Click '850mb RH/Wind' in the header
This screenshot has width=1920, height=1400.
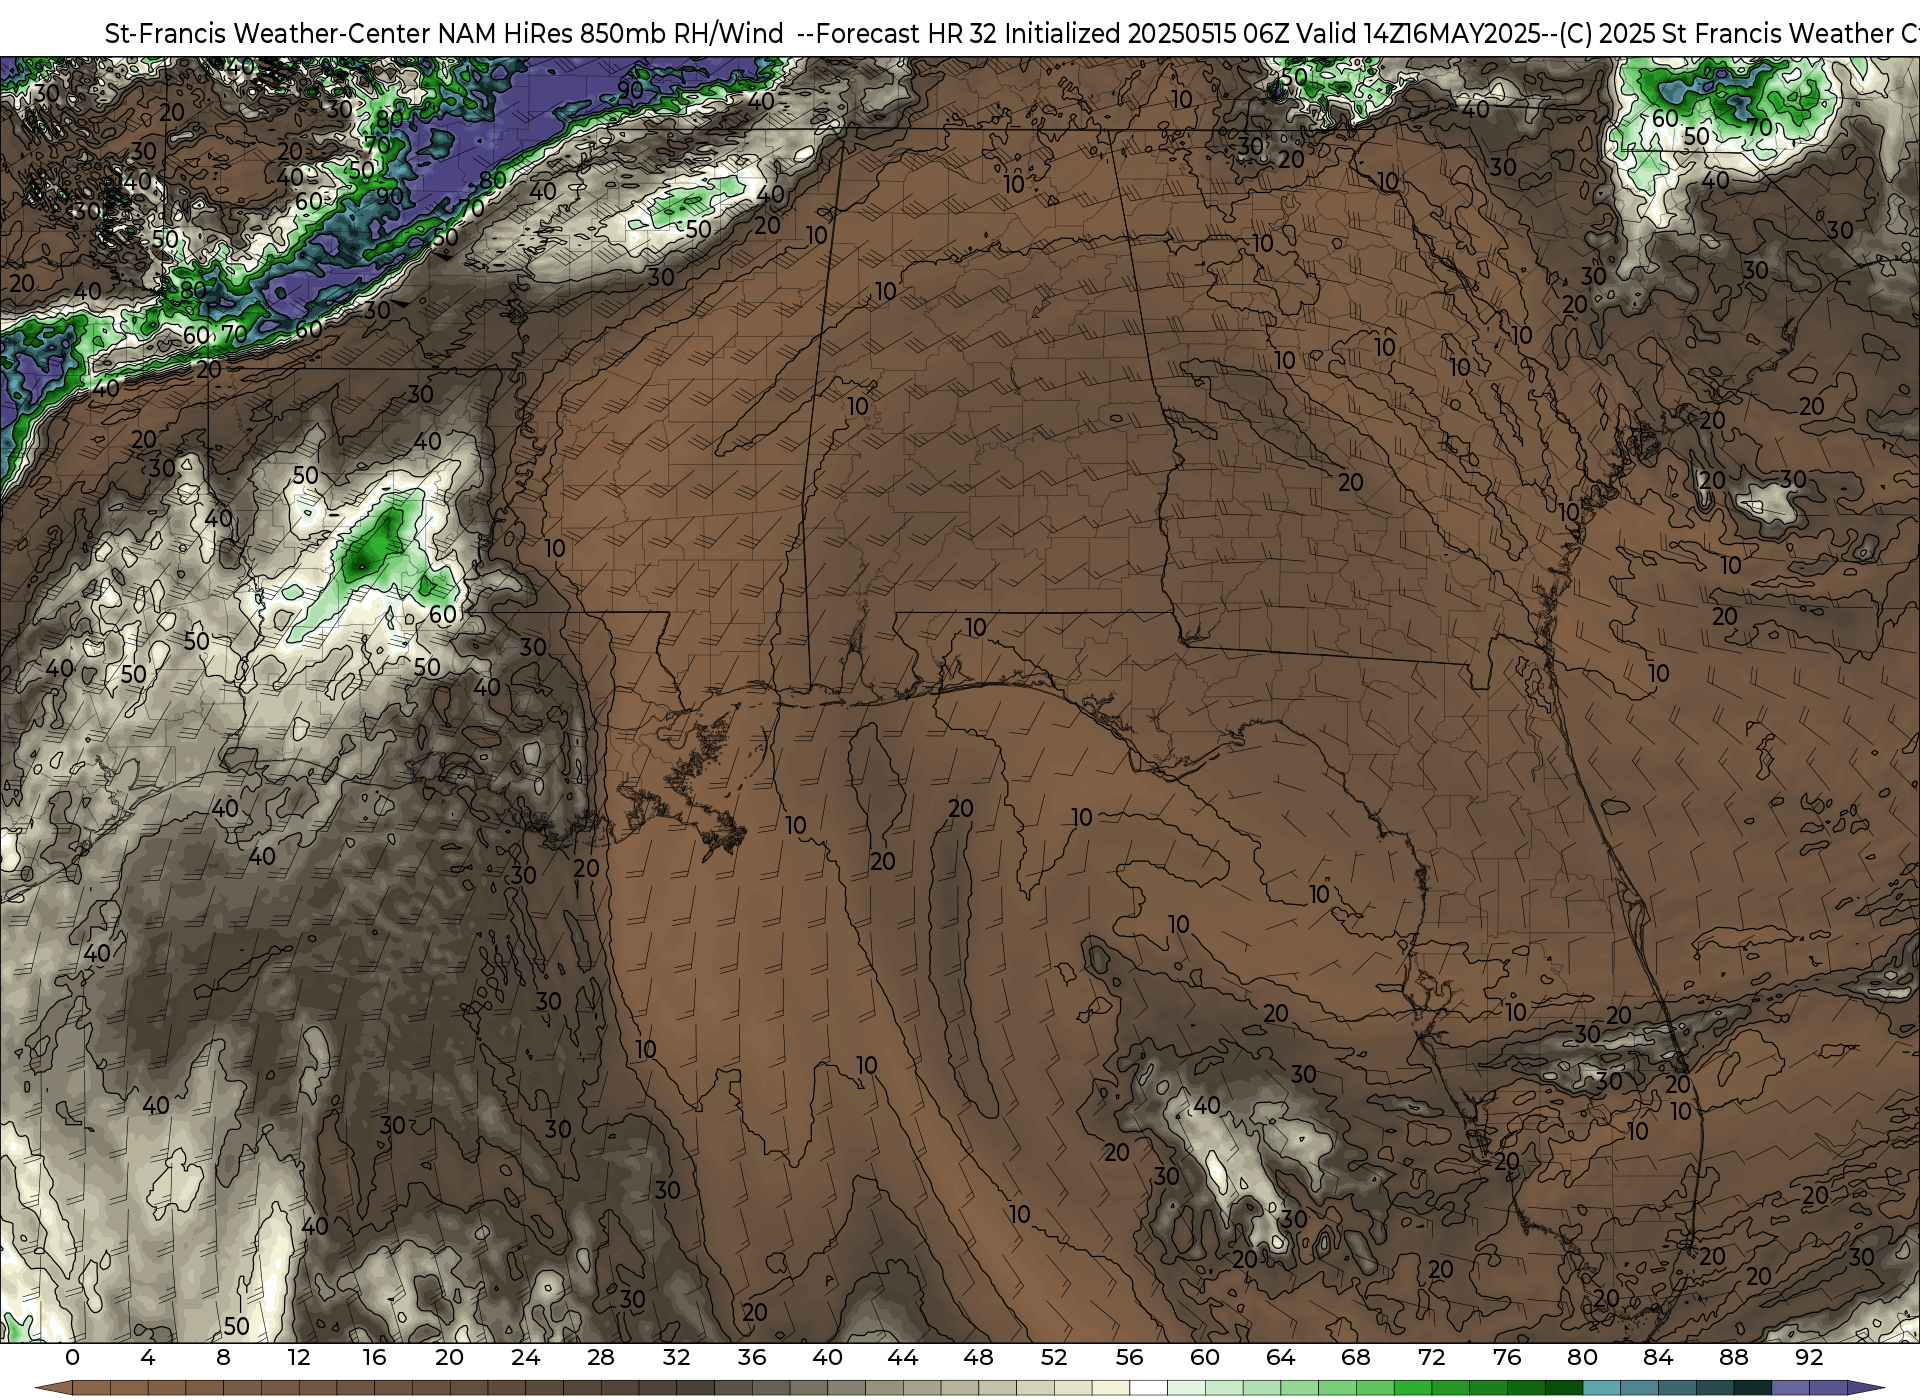click(x=681, y=33)
